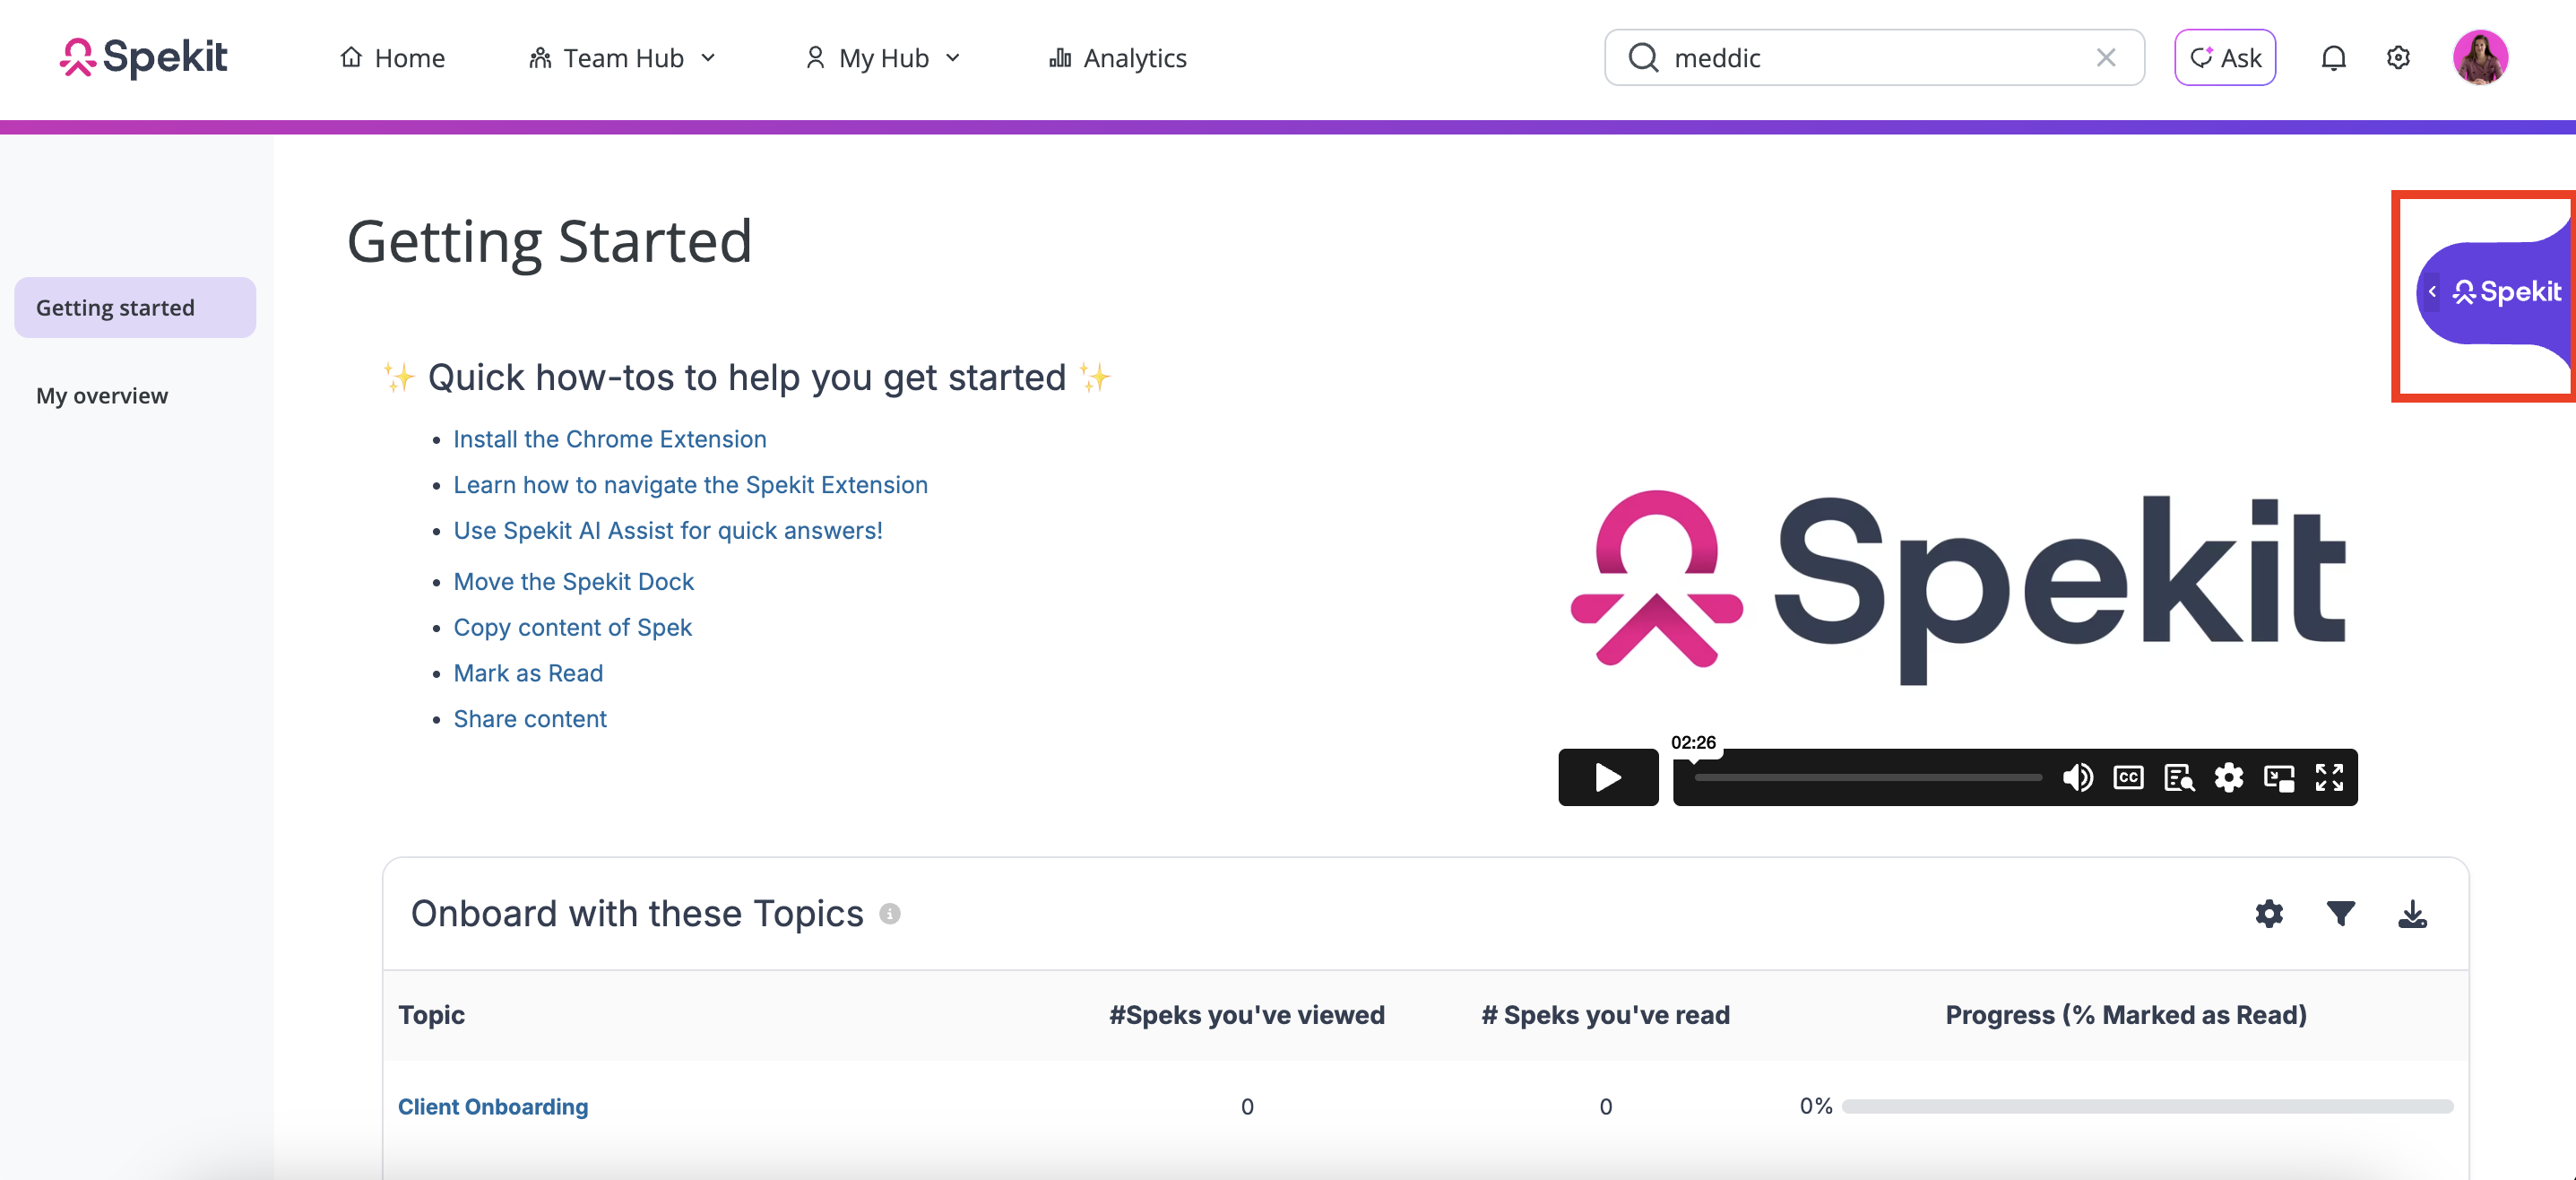This screenshot has width=2576, height=1180.
Task: Click the Spekit video thumbnail
Action: (x=1957, y=587)
